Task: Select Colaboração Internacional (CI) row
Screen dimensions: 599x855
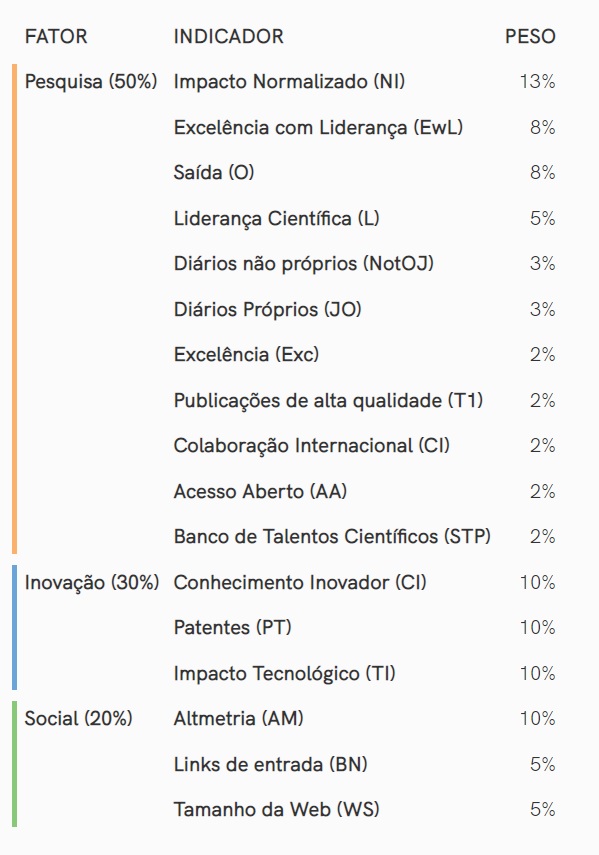Action: point(365,446)
